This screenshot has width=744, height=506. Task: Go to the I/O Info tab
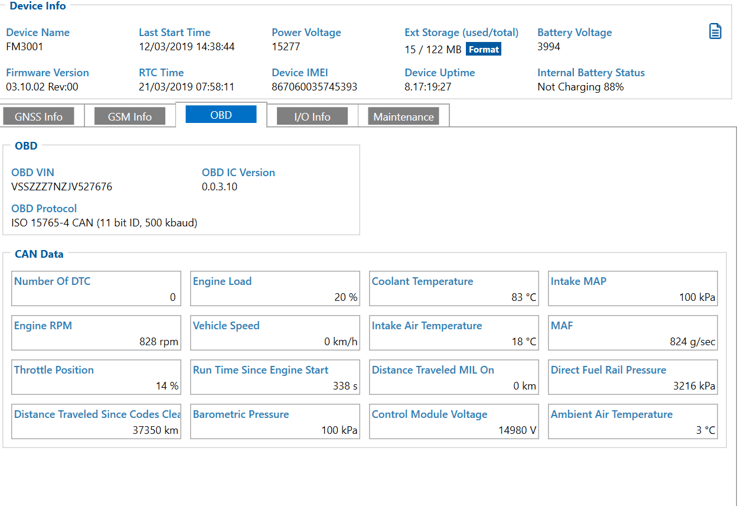tap(312, 116)
